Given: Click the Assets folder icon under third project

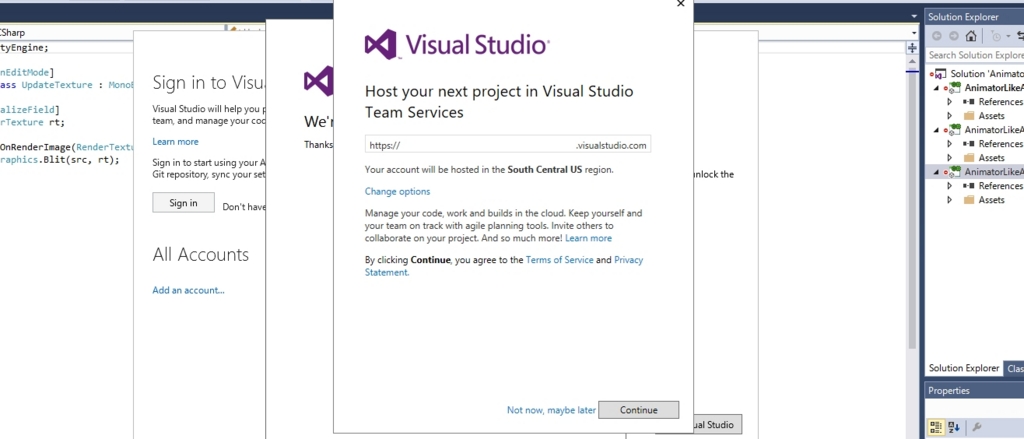Looking at the screenshot, I should pos(969,200).
